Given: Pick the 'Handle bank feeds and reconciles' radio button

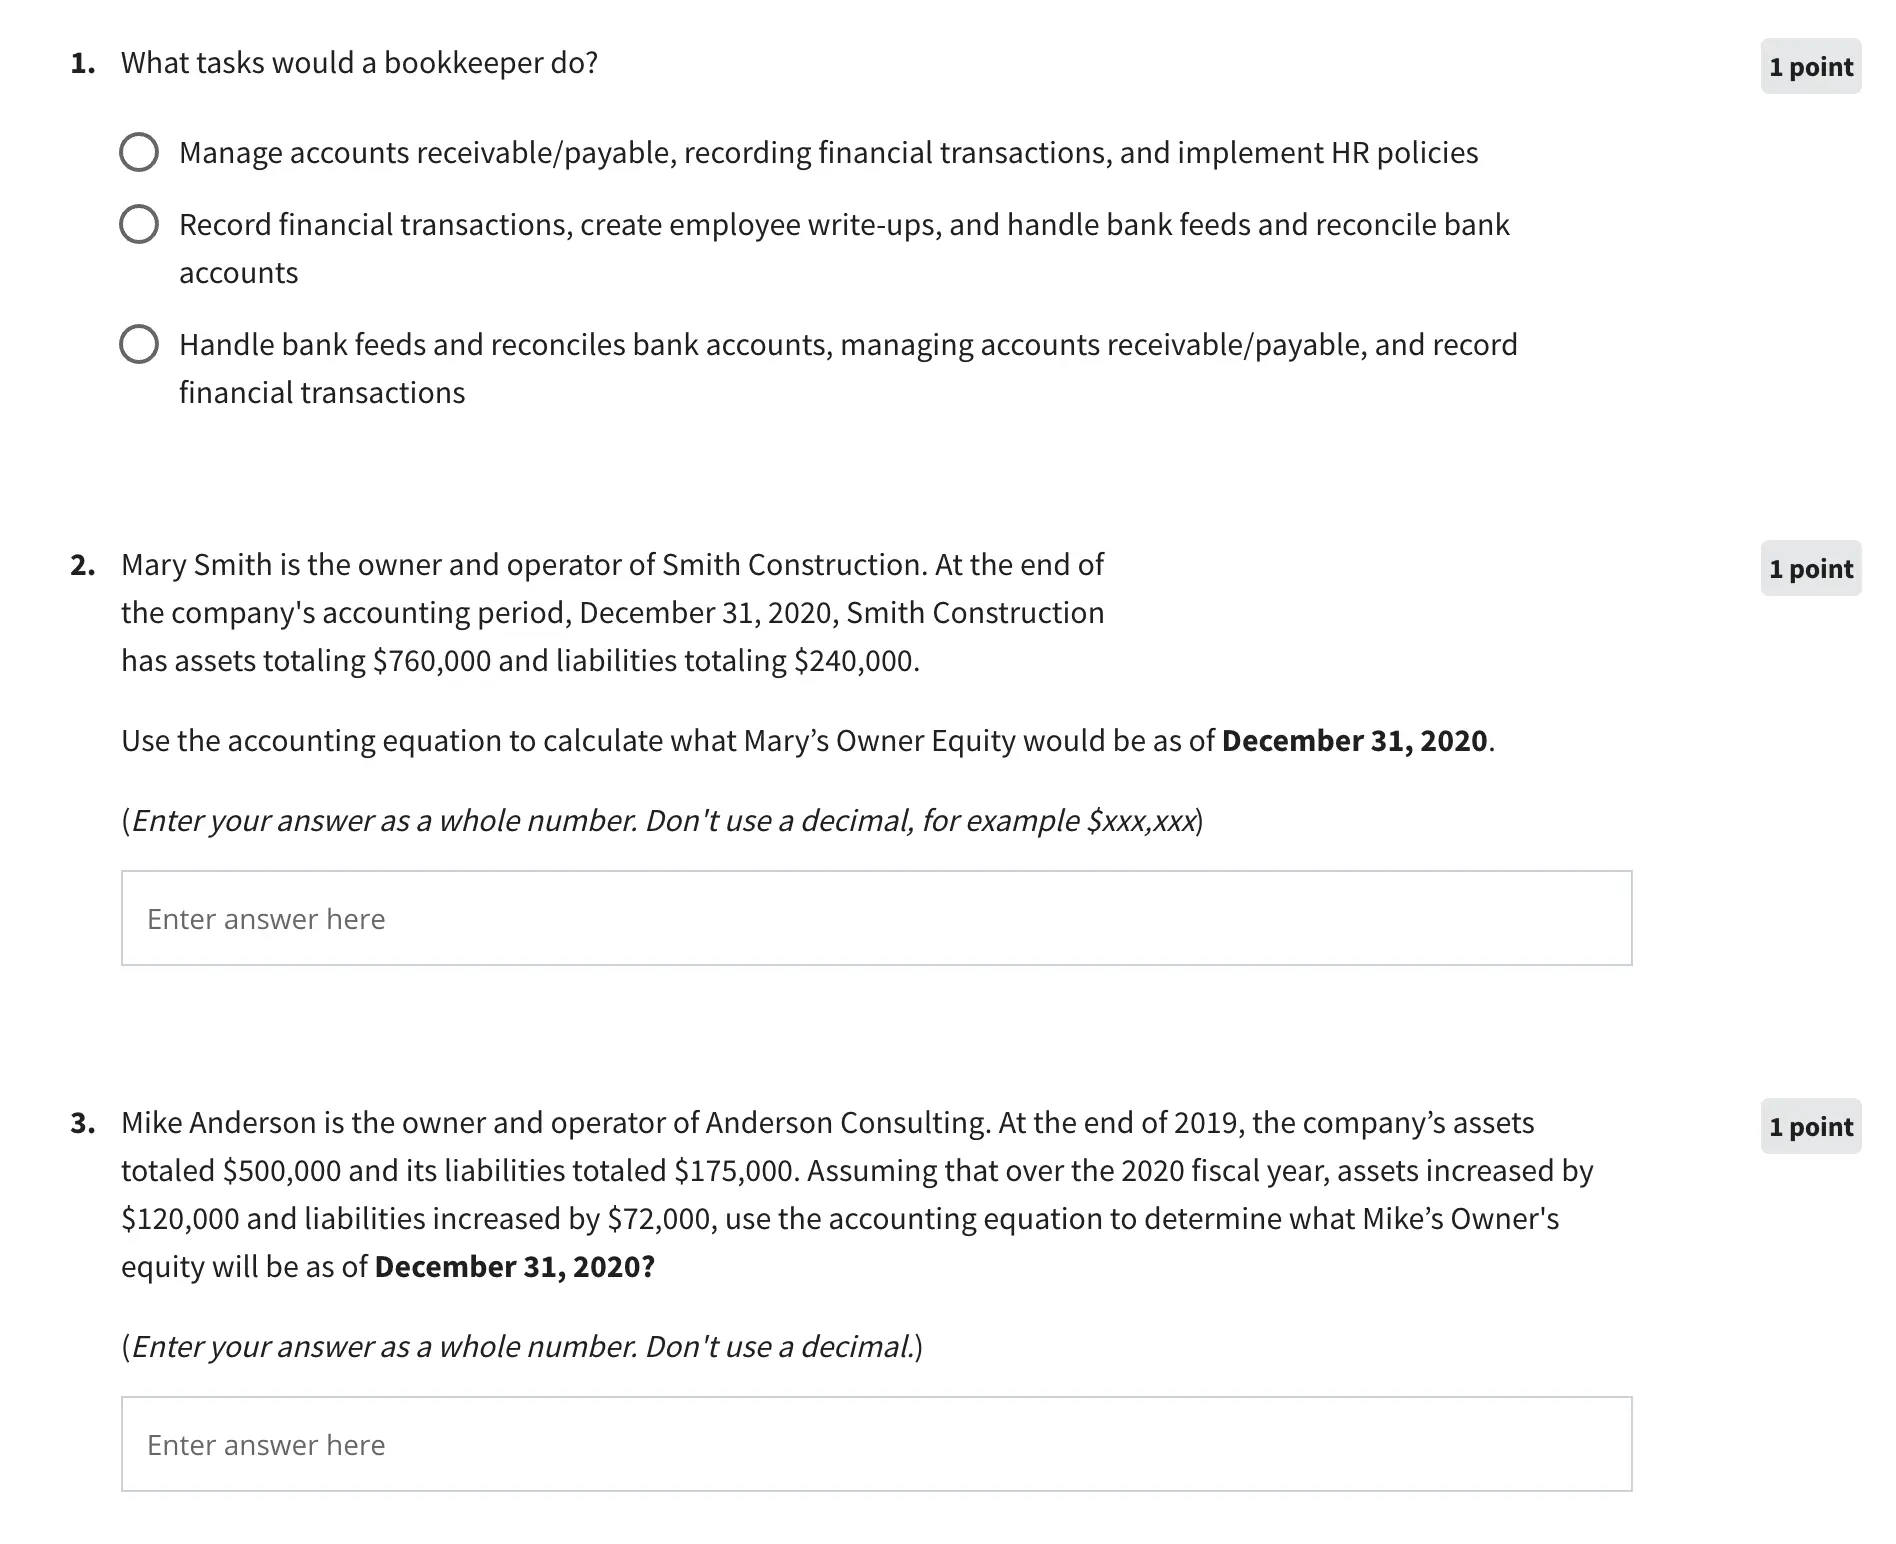Looking at the screenshot, I should 139,345.
